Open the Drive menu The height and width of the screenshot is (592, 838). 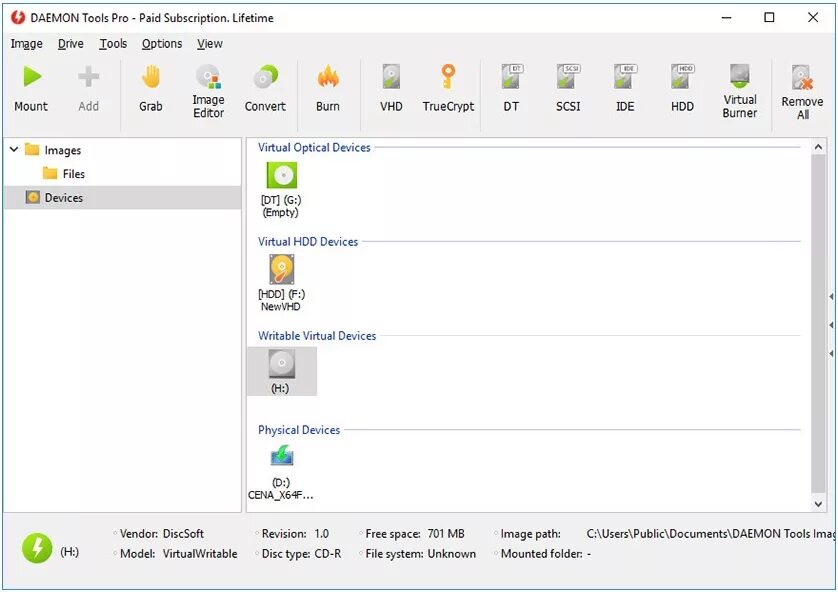click(x=71, y=44)
